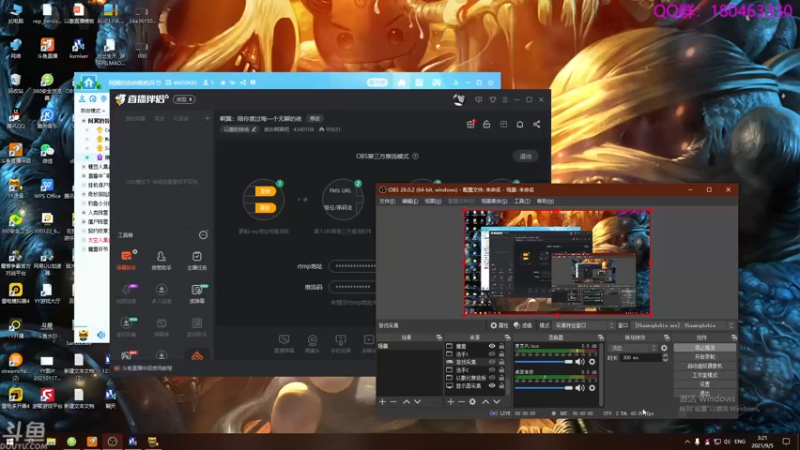Toggle lock on 背景 source
This screenshot has width=800, height=450.
(x=502, y=346)
